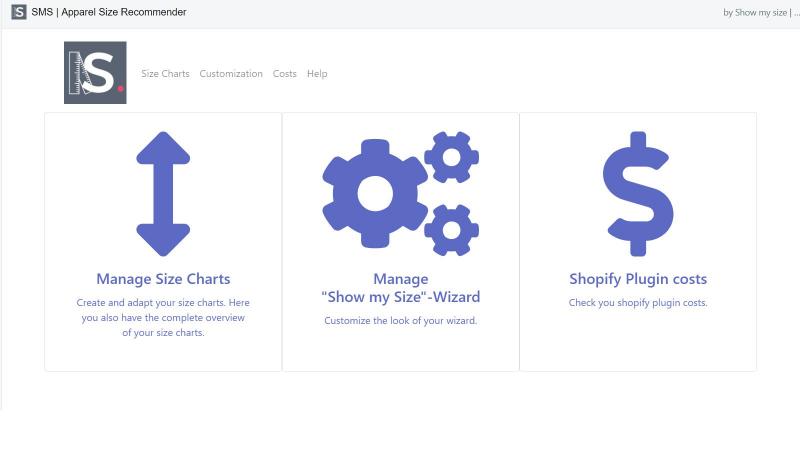Select the Manage "Show my Size"-Wizard heading
Screen dimensions: 800x450
[x=401, y=288]
